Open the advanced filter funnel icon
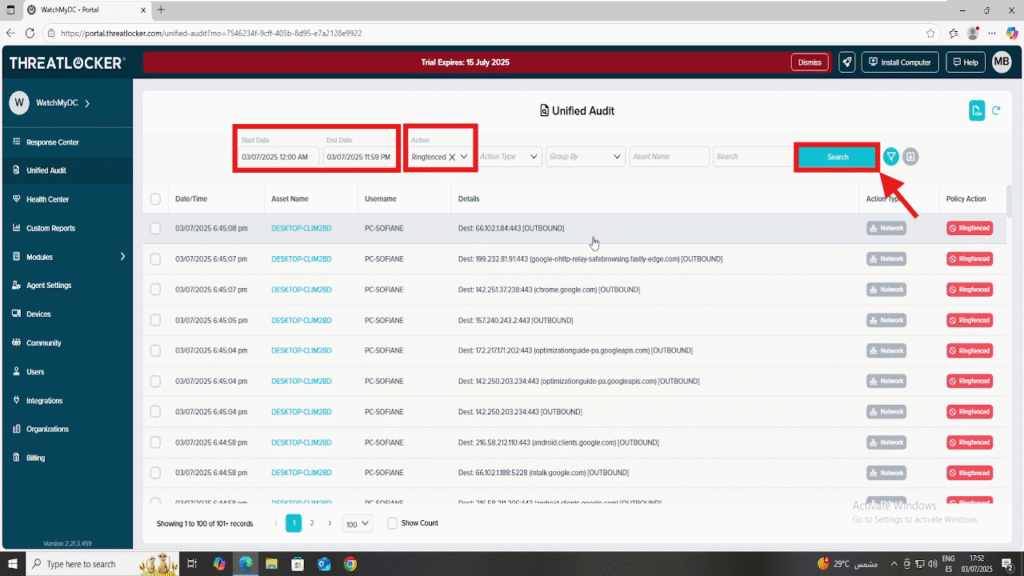 [891, 157]
